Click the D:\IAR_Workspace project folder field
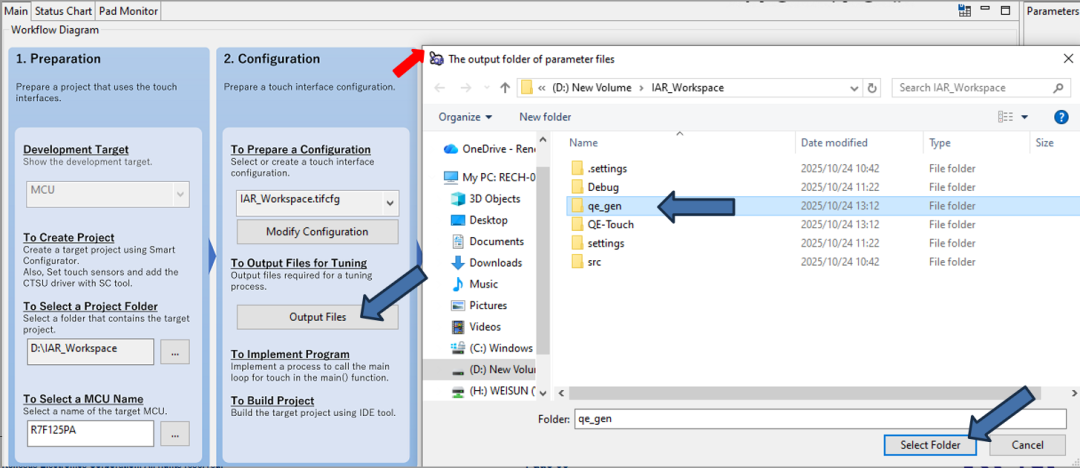This screenshot has height=468, width=1080. coord(90,352)
